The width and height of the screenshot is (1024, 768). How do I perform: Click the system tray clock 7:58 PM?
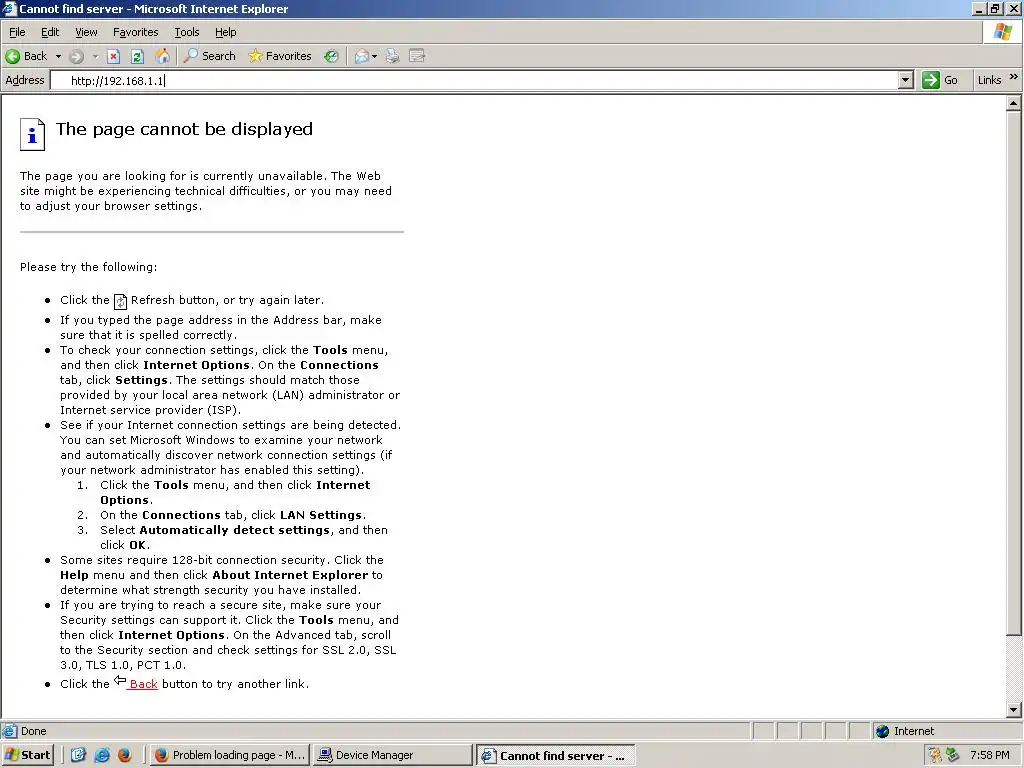coord(989,755)
